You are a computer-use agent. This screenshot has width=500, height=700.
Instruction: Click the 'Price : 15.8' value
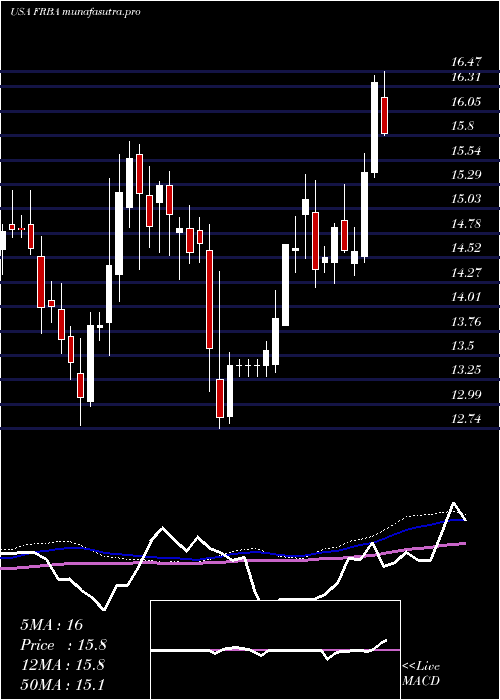coord(63,645)
